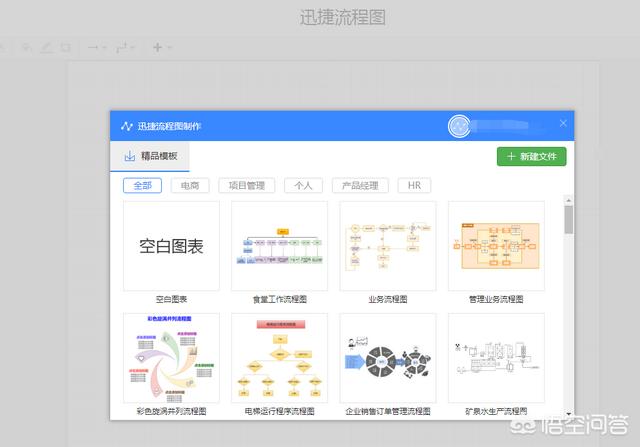Open the 业务流程图 template thumbnail
This screenshot has width=640, height=447.
pos(388,246)
